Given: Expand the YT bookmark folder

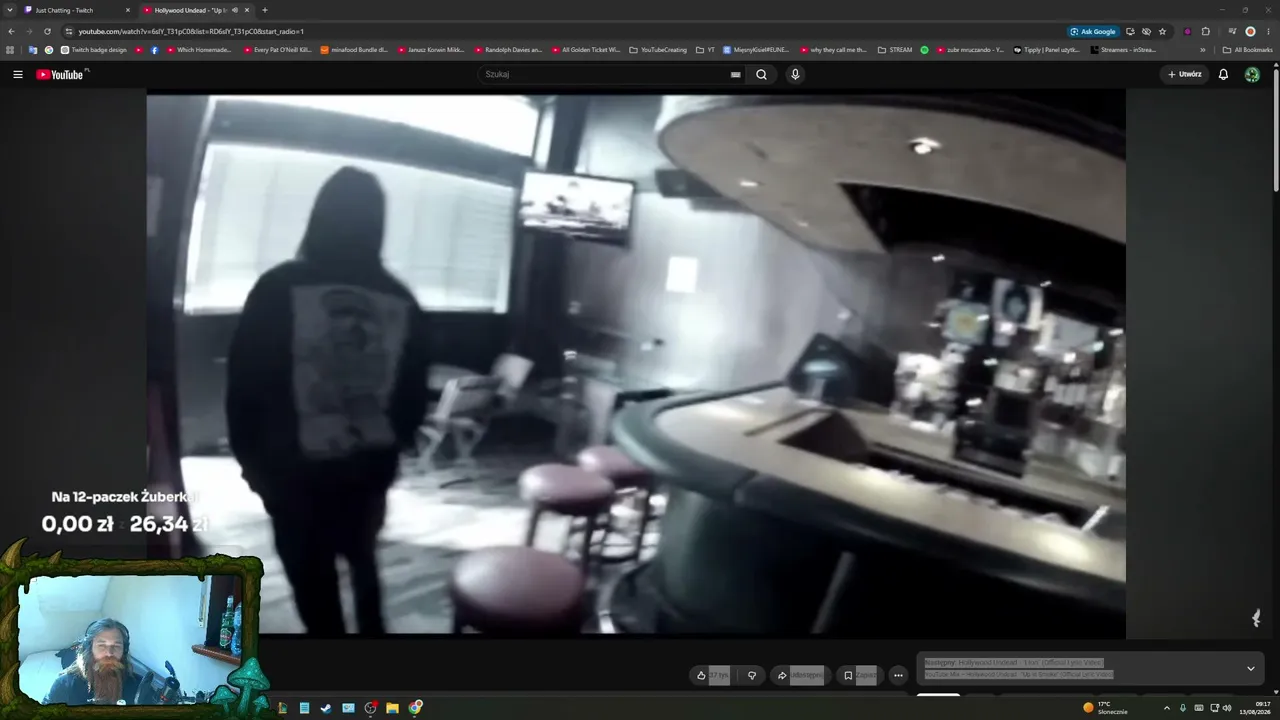Looking at the screenshot, I should (705, 50).
